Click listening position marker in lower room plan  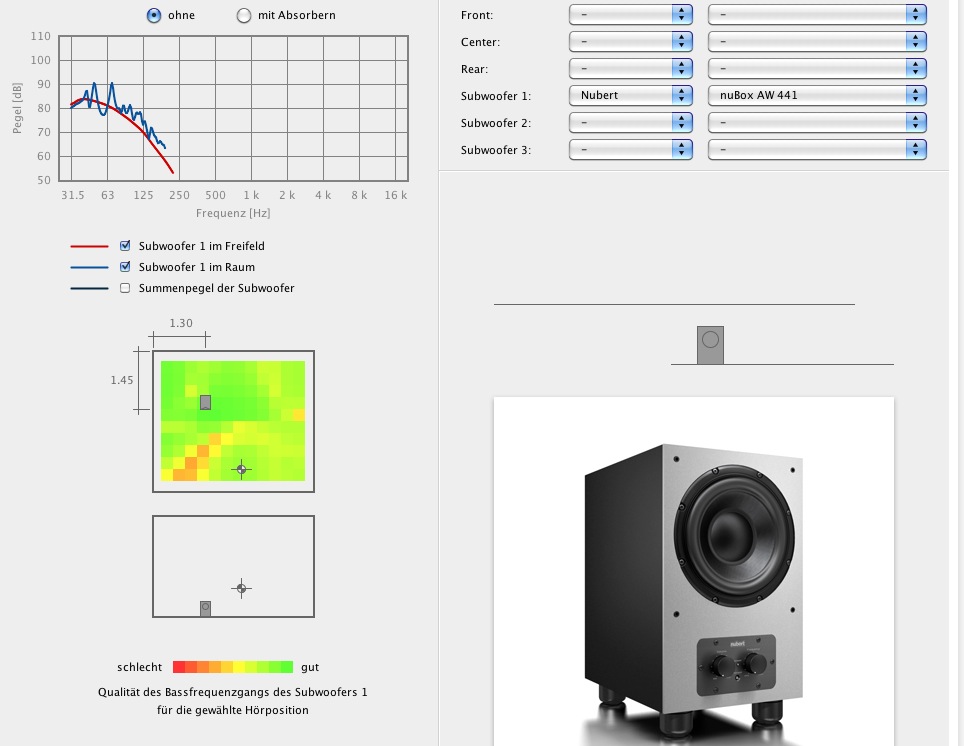[x=241, y=588]
